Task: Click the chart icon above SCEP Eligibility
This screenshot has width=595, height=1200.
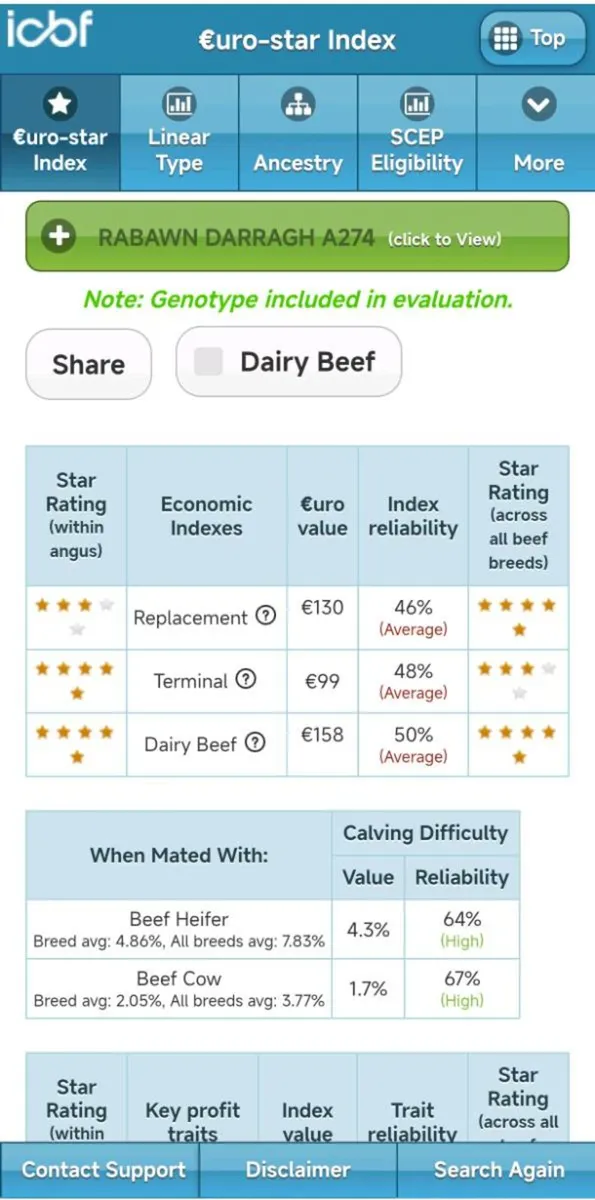Action: pos(417,102)
